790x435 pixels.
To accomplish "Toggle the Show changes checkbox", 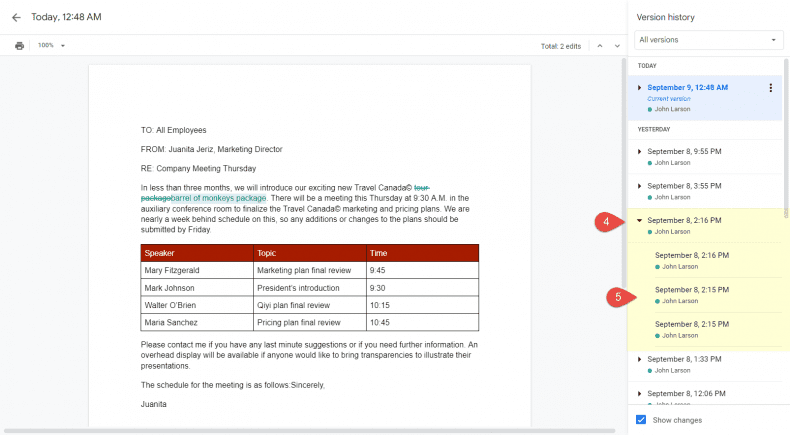I will click(642, 419).
